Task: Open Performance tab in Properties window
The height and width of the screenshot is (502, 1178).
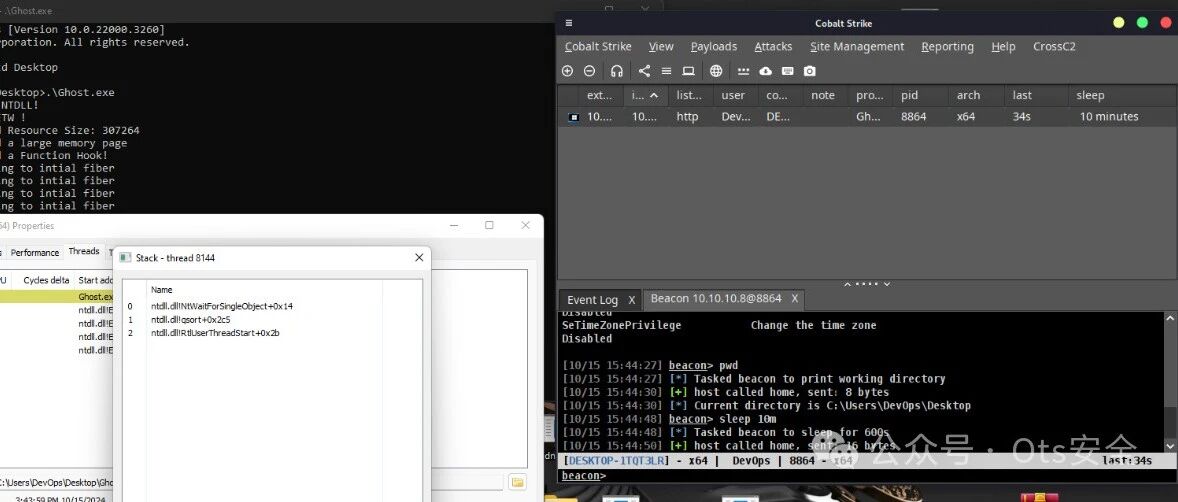Action: click(x=35, y=253)
